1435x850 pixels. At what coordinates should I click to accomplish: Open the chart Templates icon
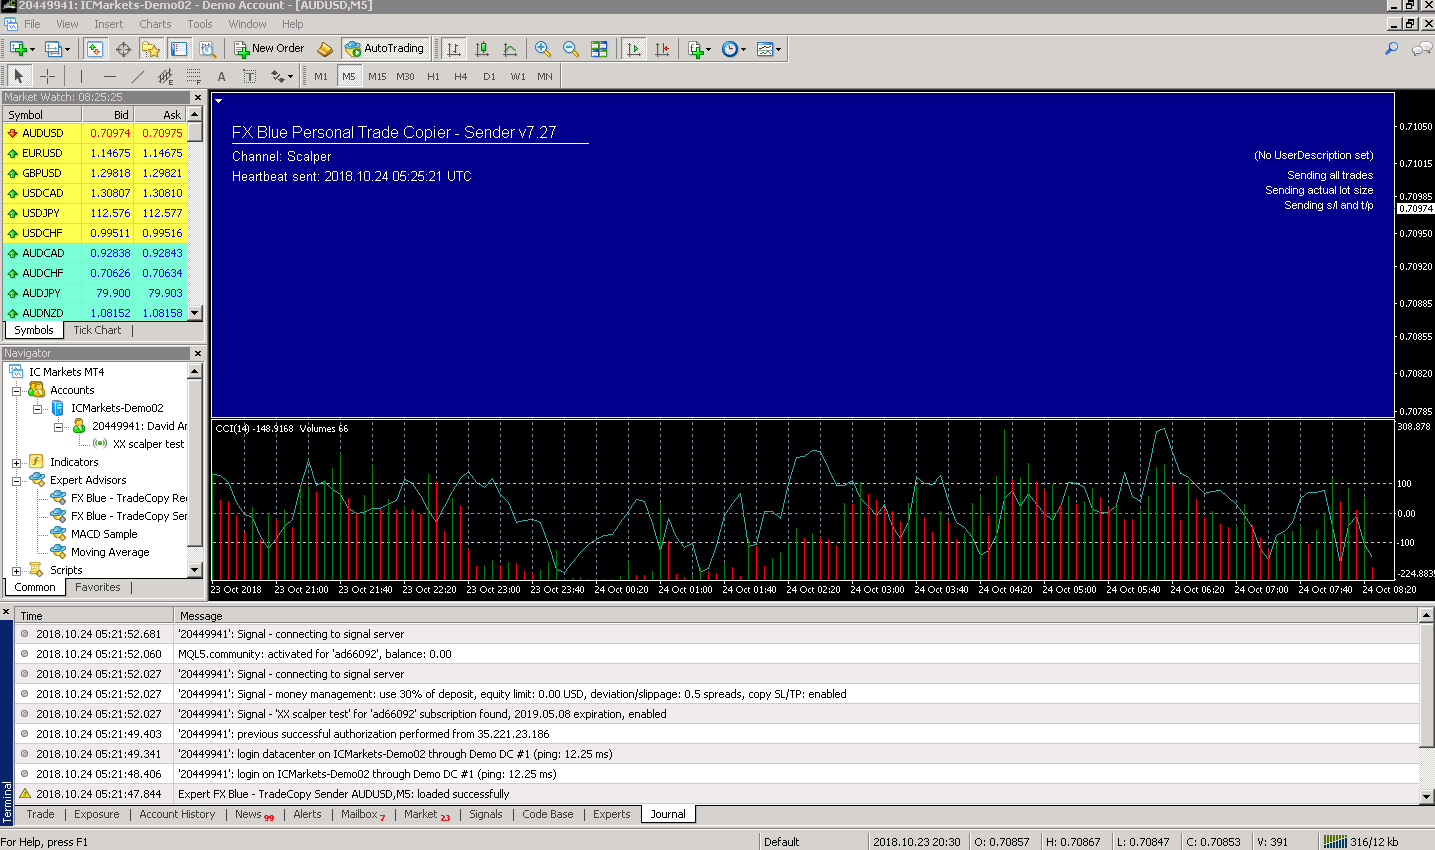tap(765, 48)
